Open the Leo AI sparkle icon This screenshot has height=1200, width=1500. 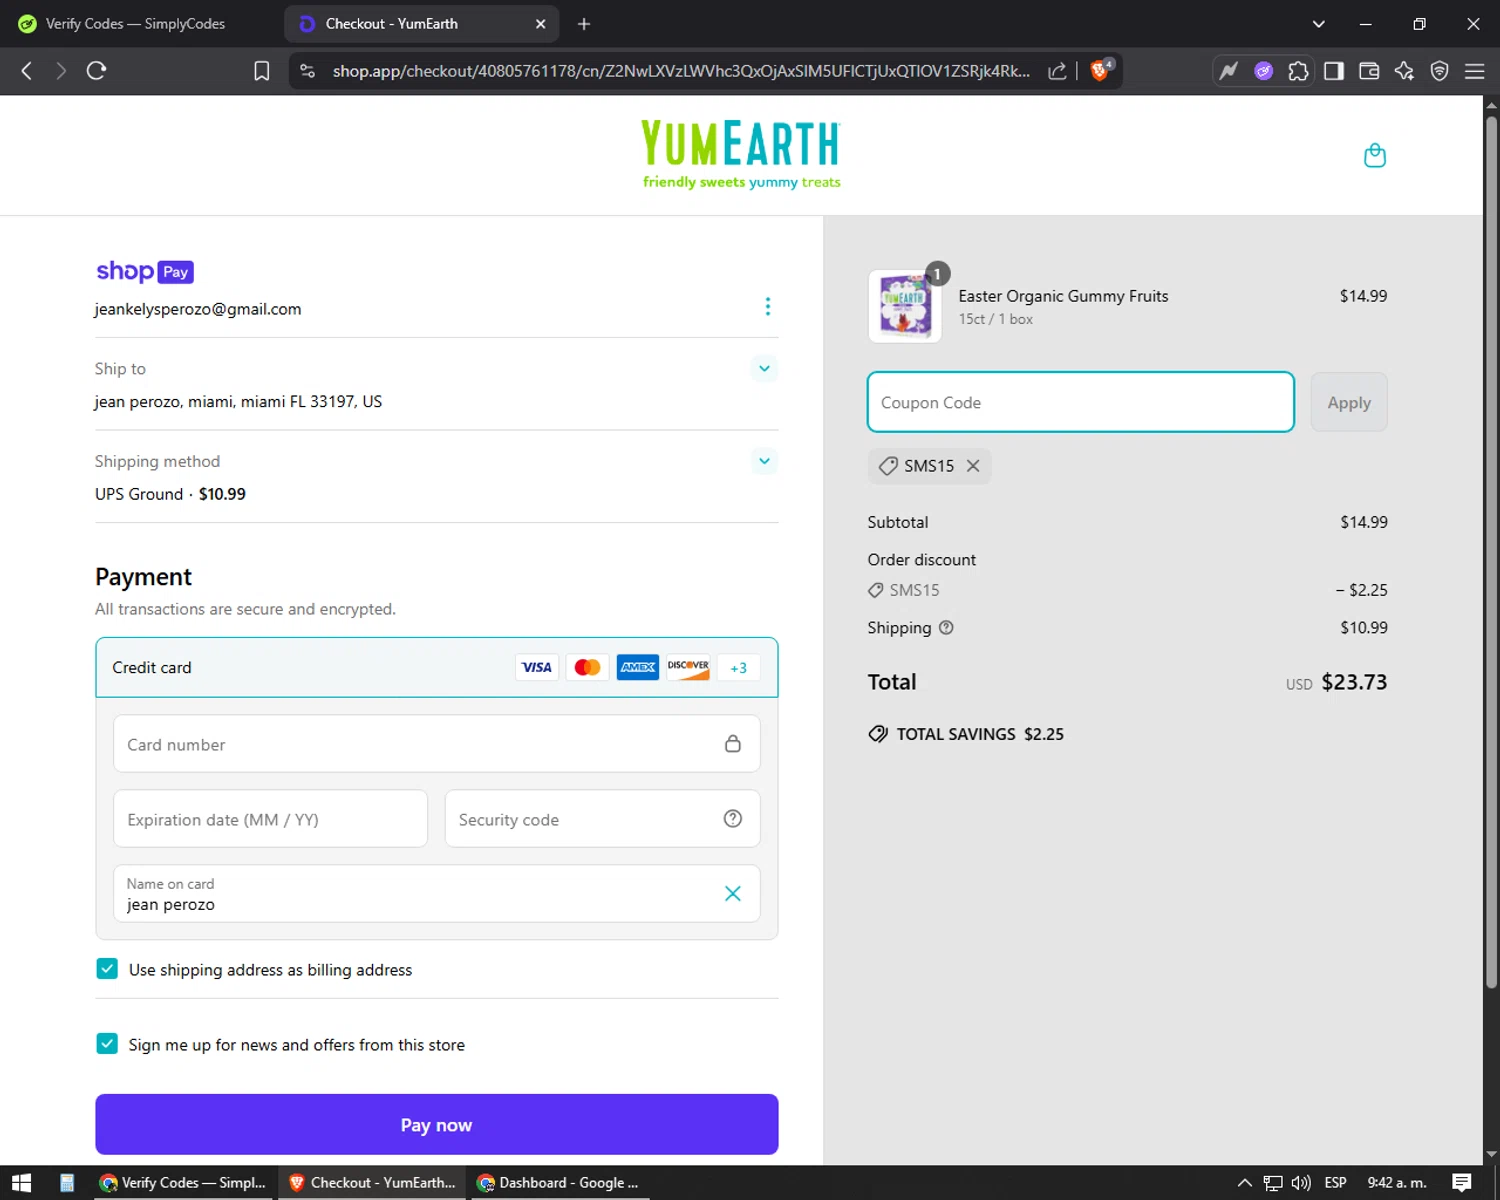(x=1404, y=70)
